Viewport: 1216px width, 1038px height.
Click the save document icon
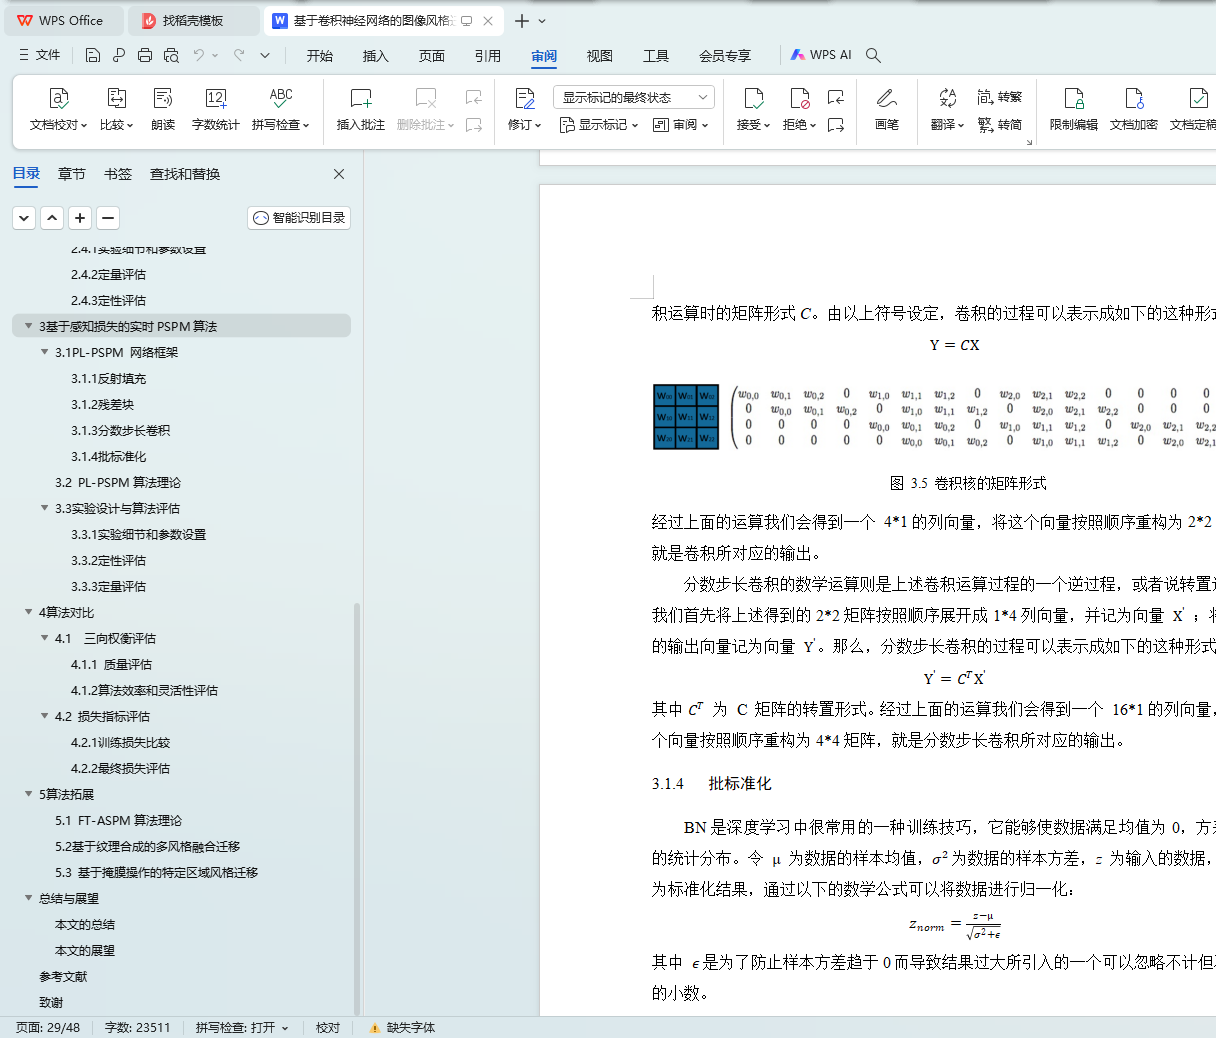93,55
